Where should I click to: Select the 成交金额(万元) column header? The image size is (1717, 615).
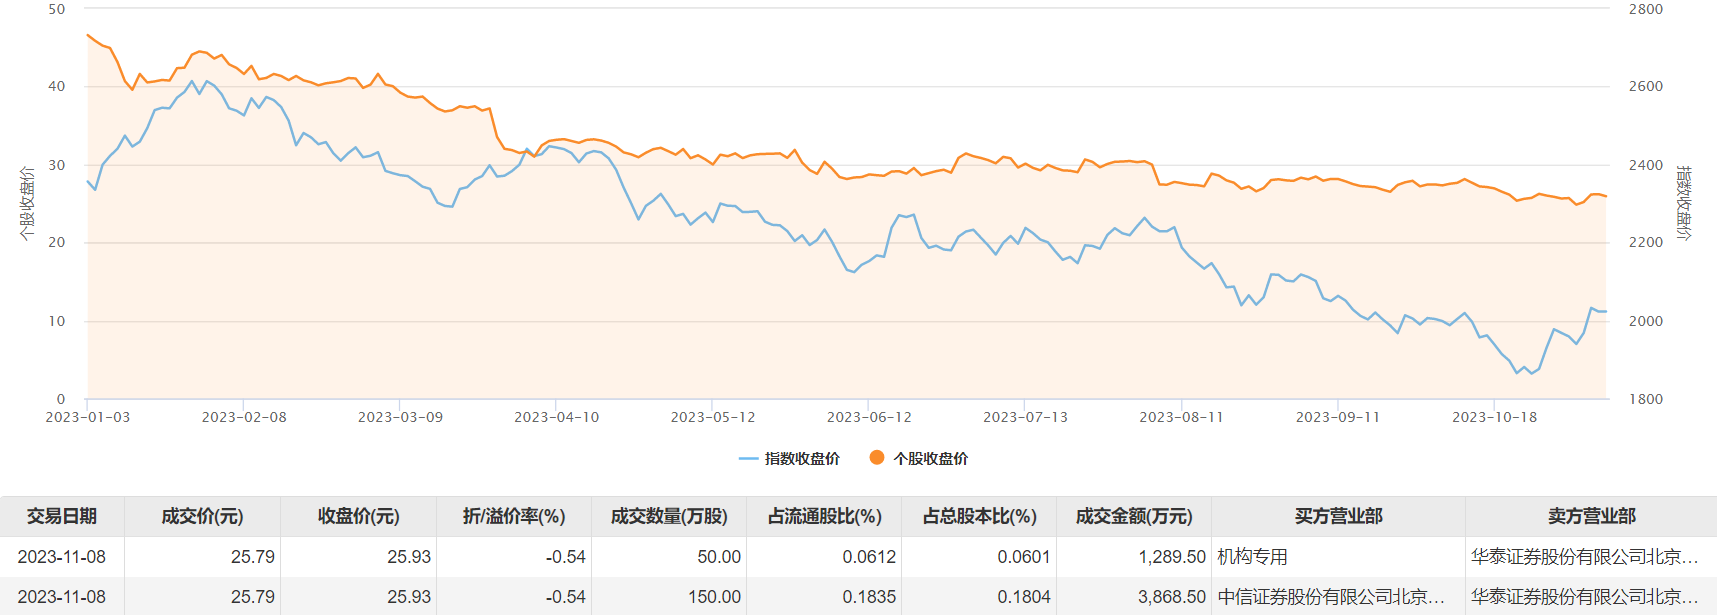(1134, 516)
